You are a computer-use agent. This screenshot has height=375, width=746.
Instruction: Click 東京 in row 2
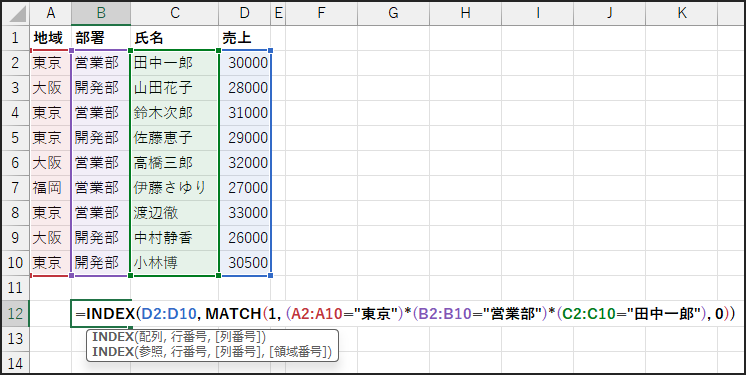(50, 63)
